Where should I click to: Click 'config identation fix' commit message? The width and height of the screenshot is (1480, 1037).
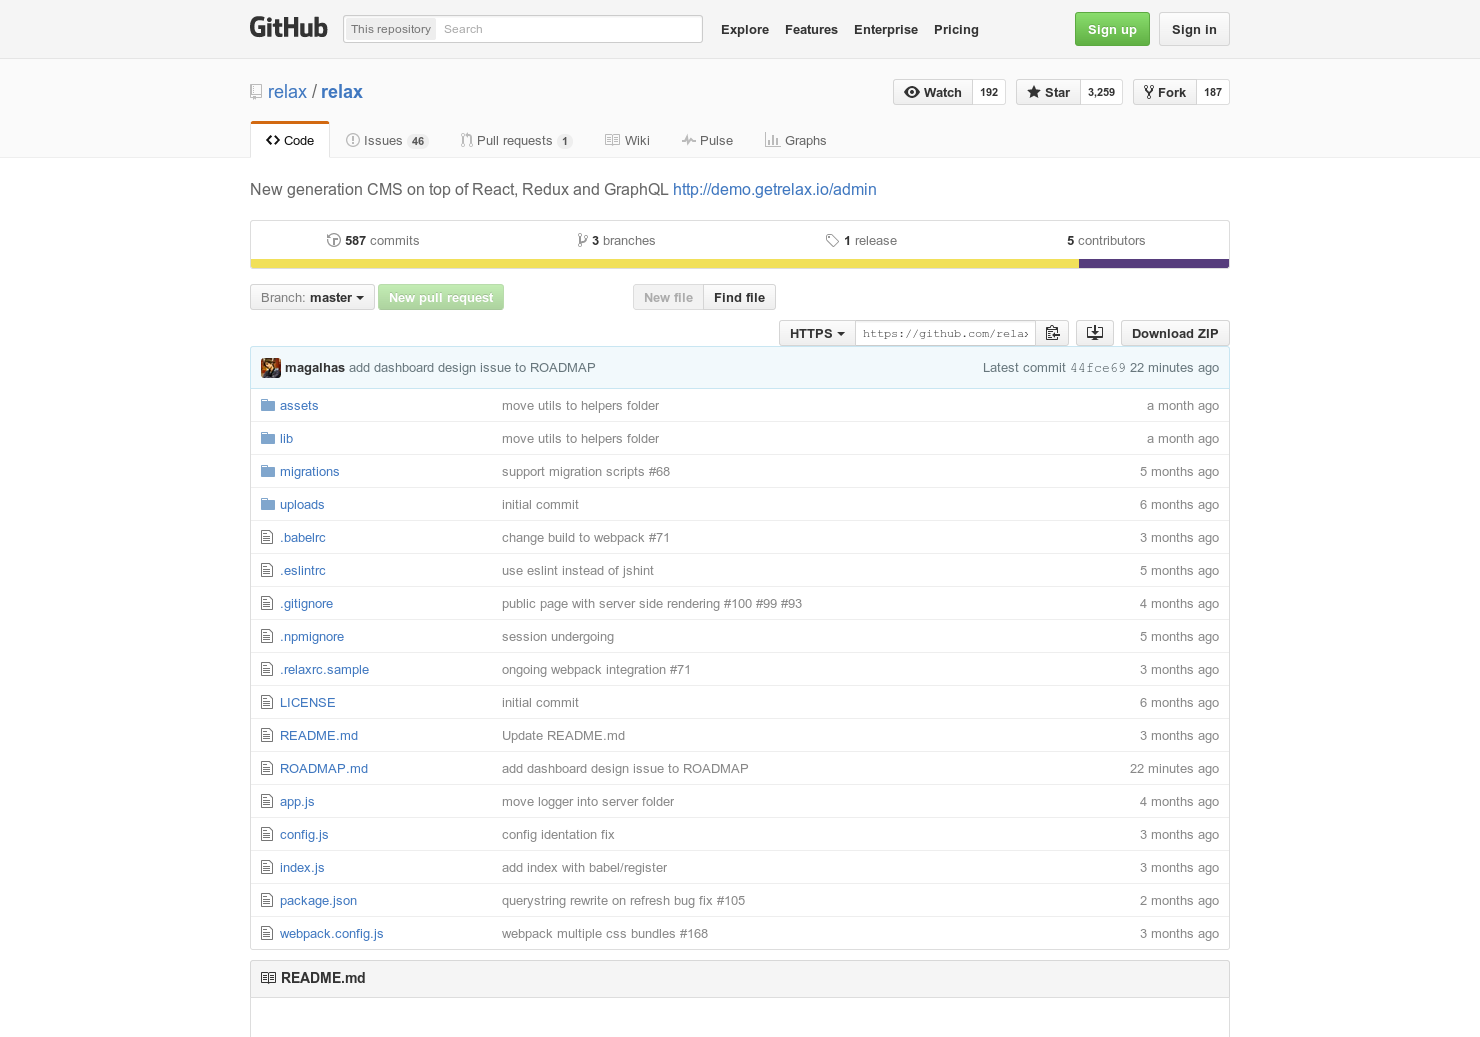(x=558, y=834)
